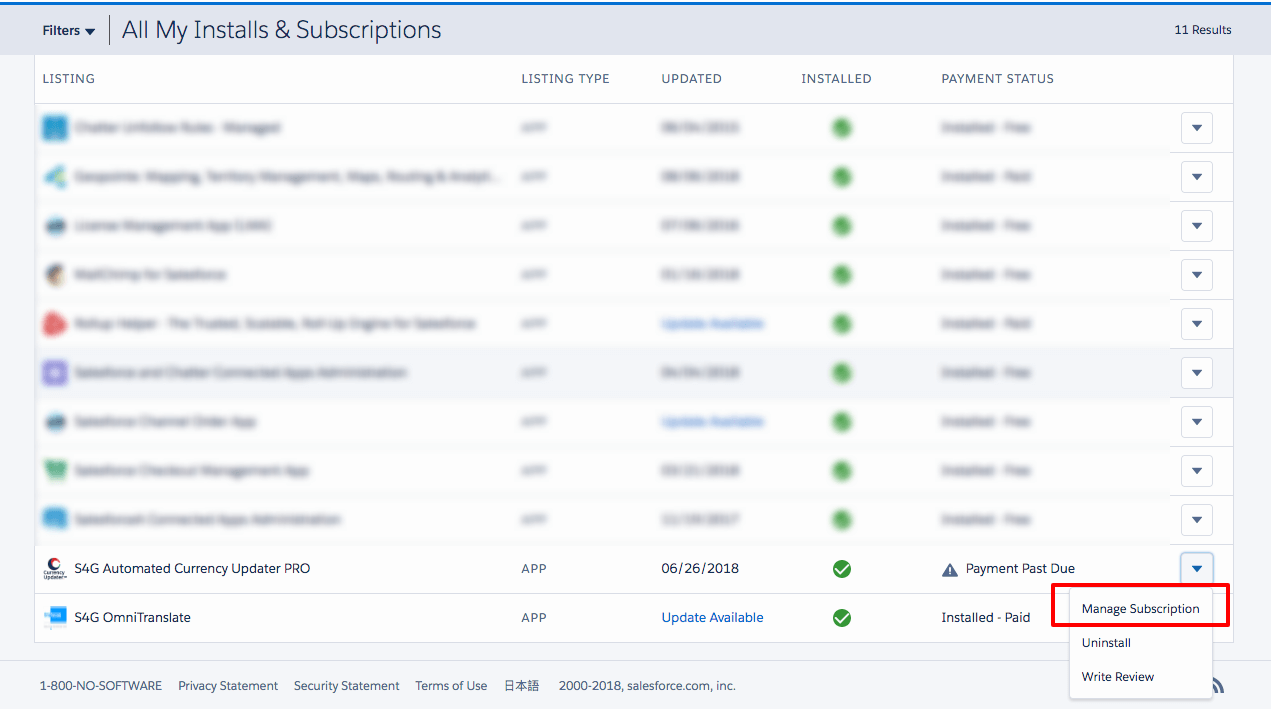Click the 11 Results count
The image size is (1271, 709).
[x=1203, y=30]
